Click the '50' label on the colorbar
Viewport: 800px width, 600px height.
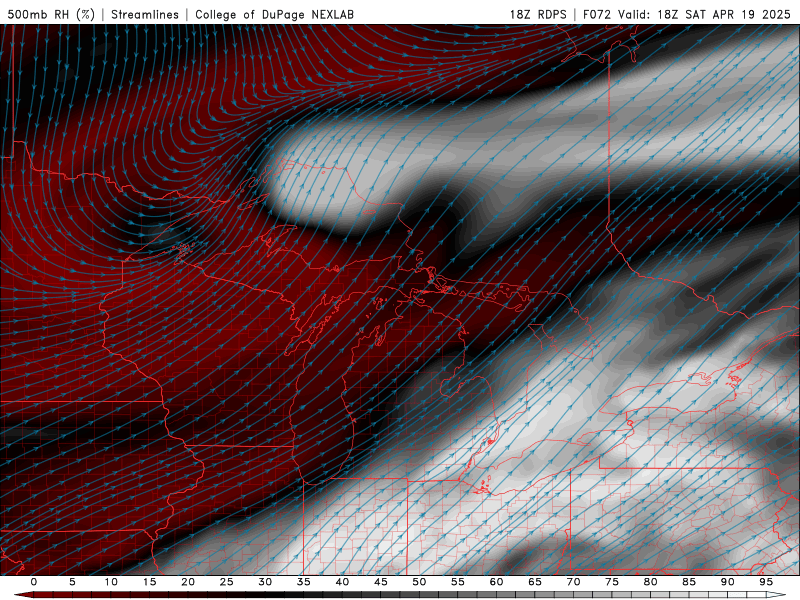pos(419,582)
